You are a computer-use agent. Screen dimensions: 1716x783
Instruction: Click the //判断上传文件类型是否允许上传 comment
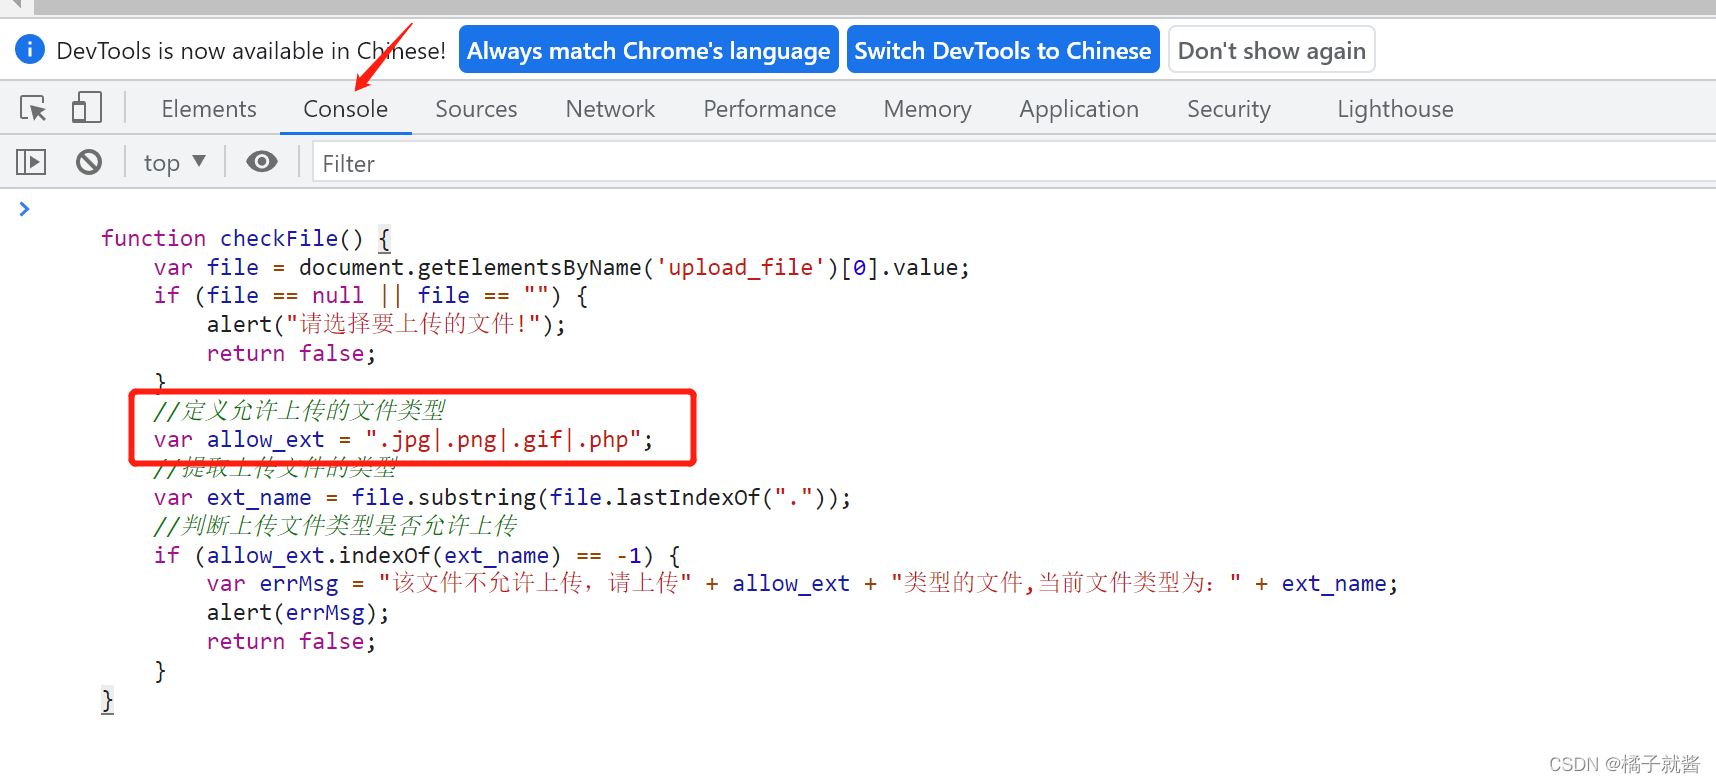pos(335,525)
